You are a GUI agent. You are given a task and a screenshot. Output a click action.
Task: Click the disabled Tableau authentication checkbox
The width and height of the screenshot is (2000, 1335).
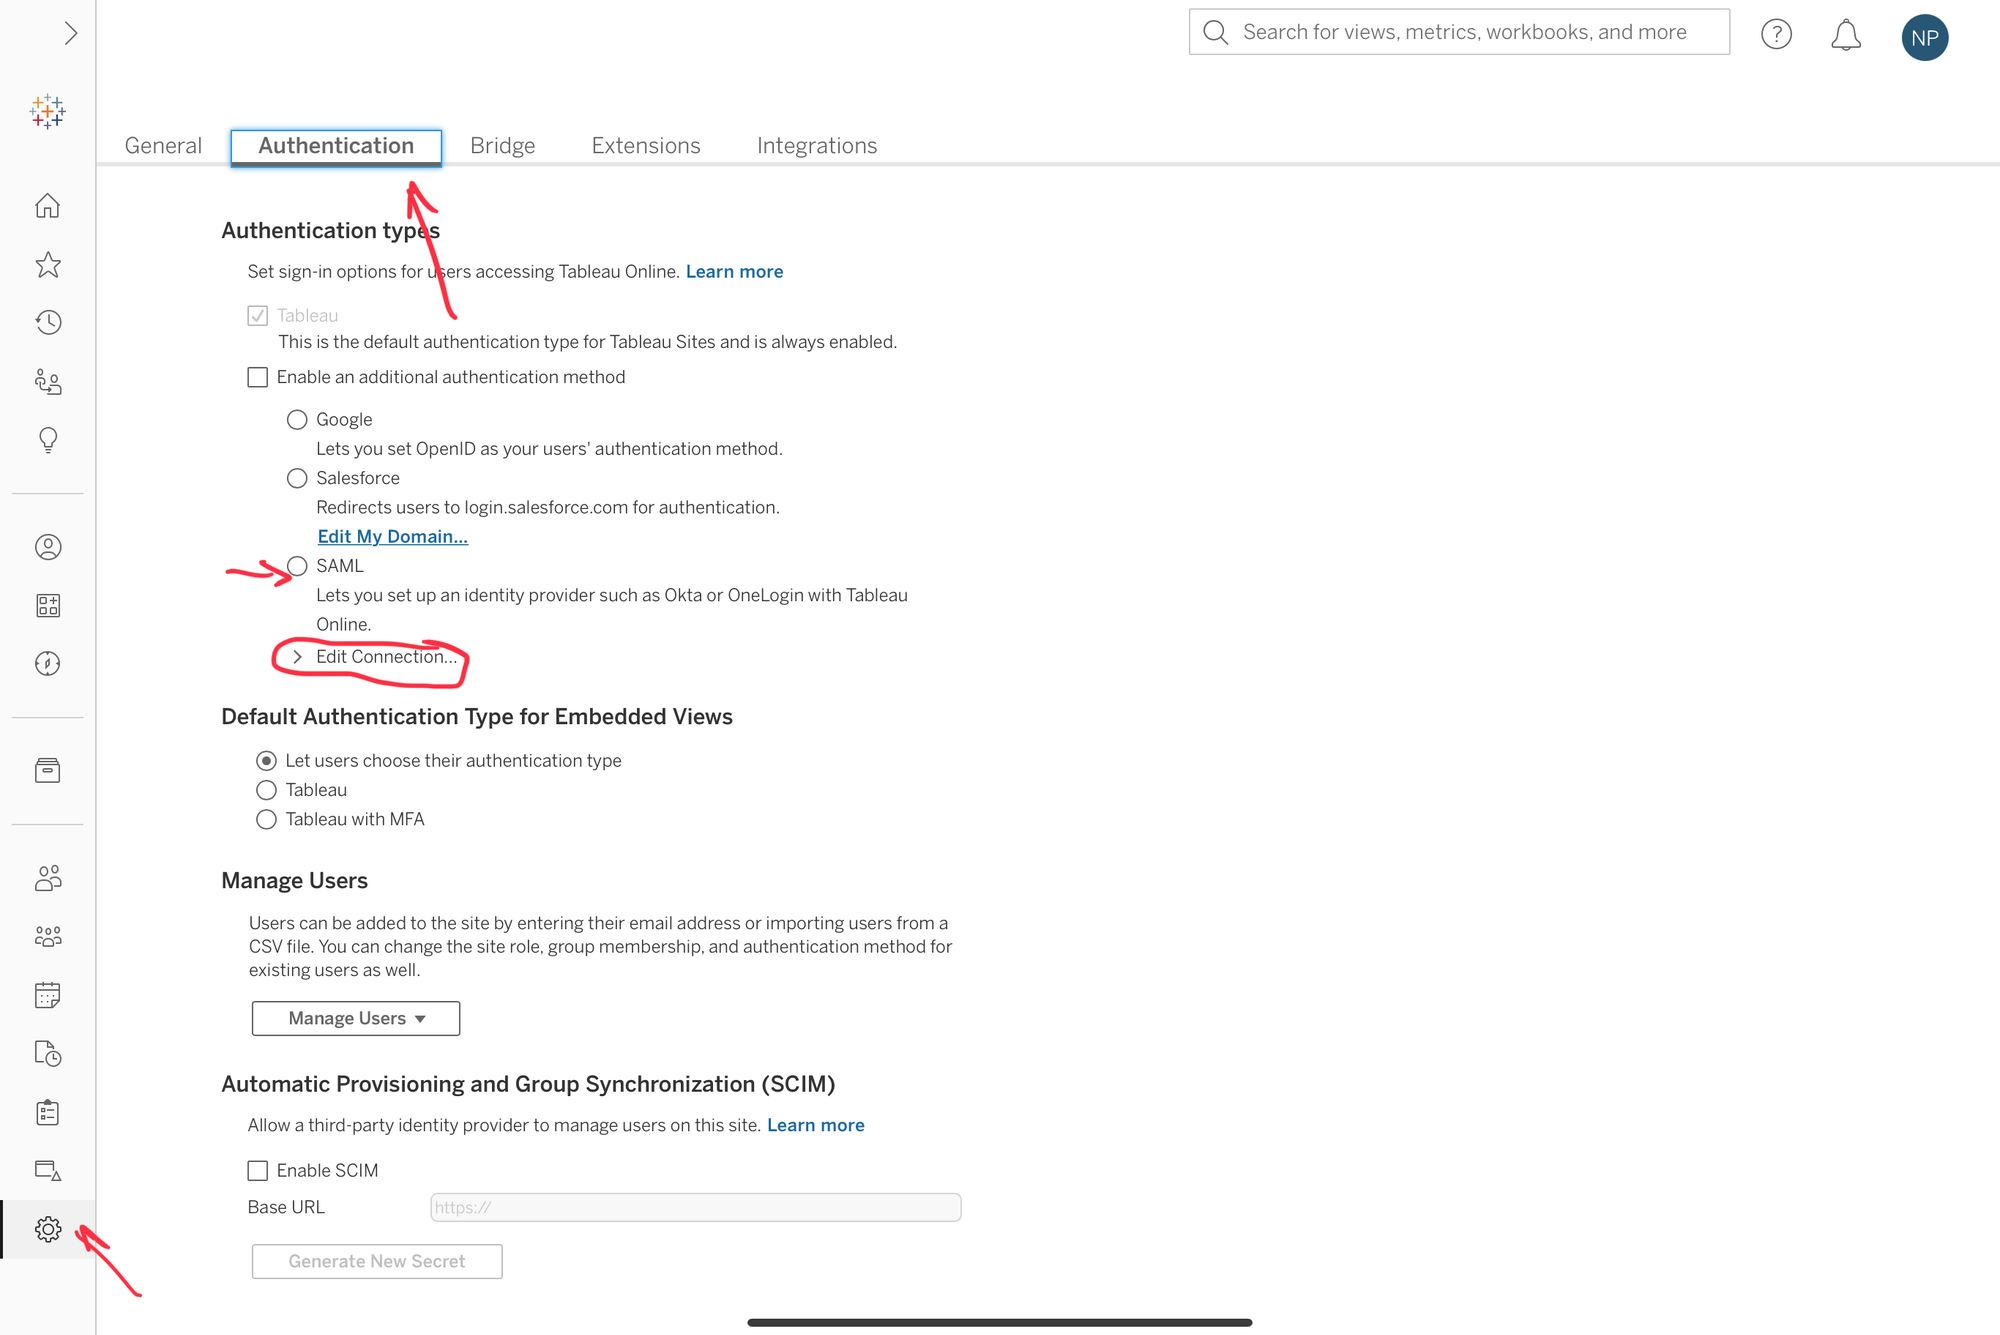[x=258, y=316]
